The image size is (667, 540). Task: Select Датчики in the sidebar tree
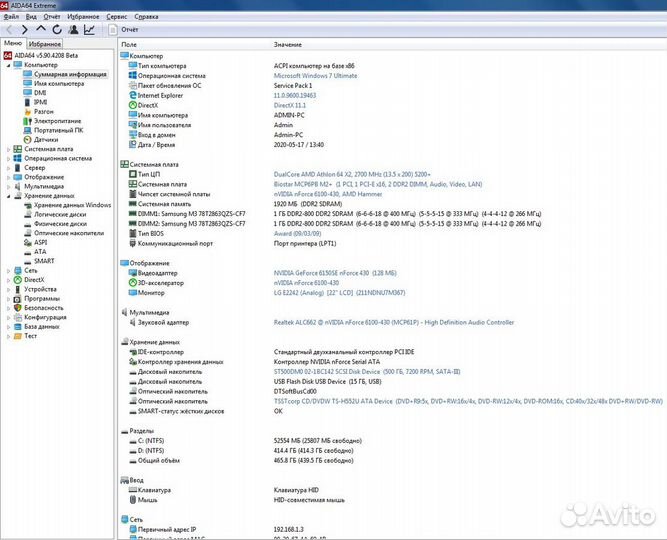(45, 139)
